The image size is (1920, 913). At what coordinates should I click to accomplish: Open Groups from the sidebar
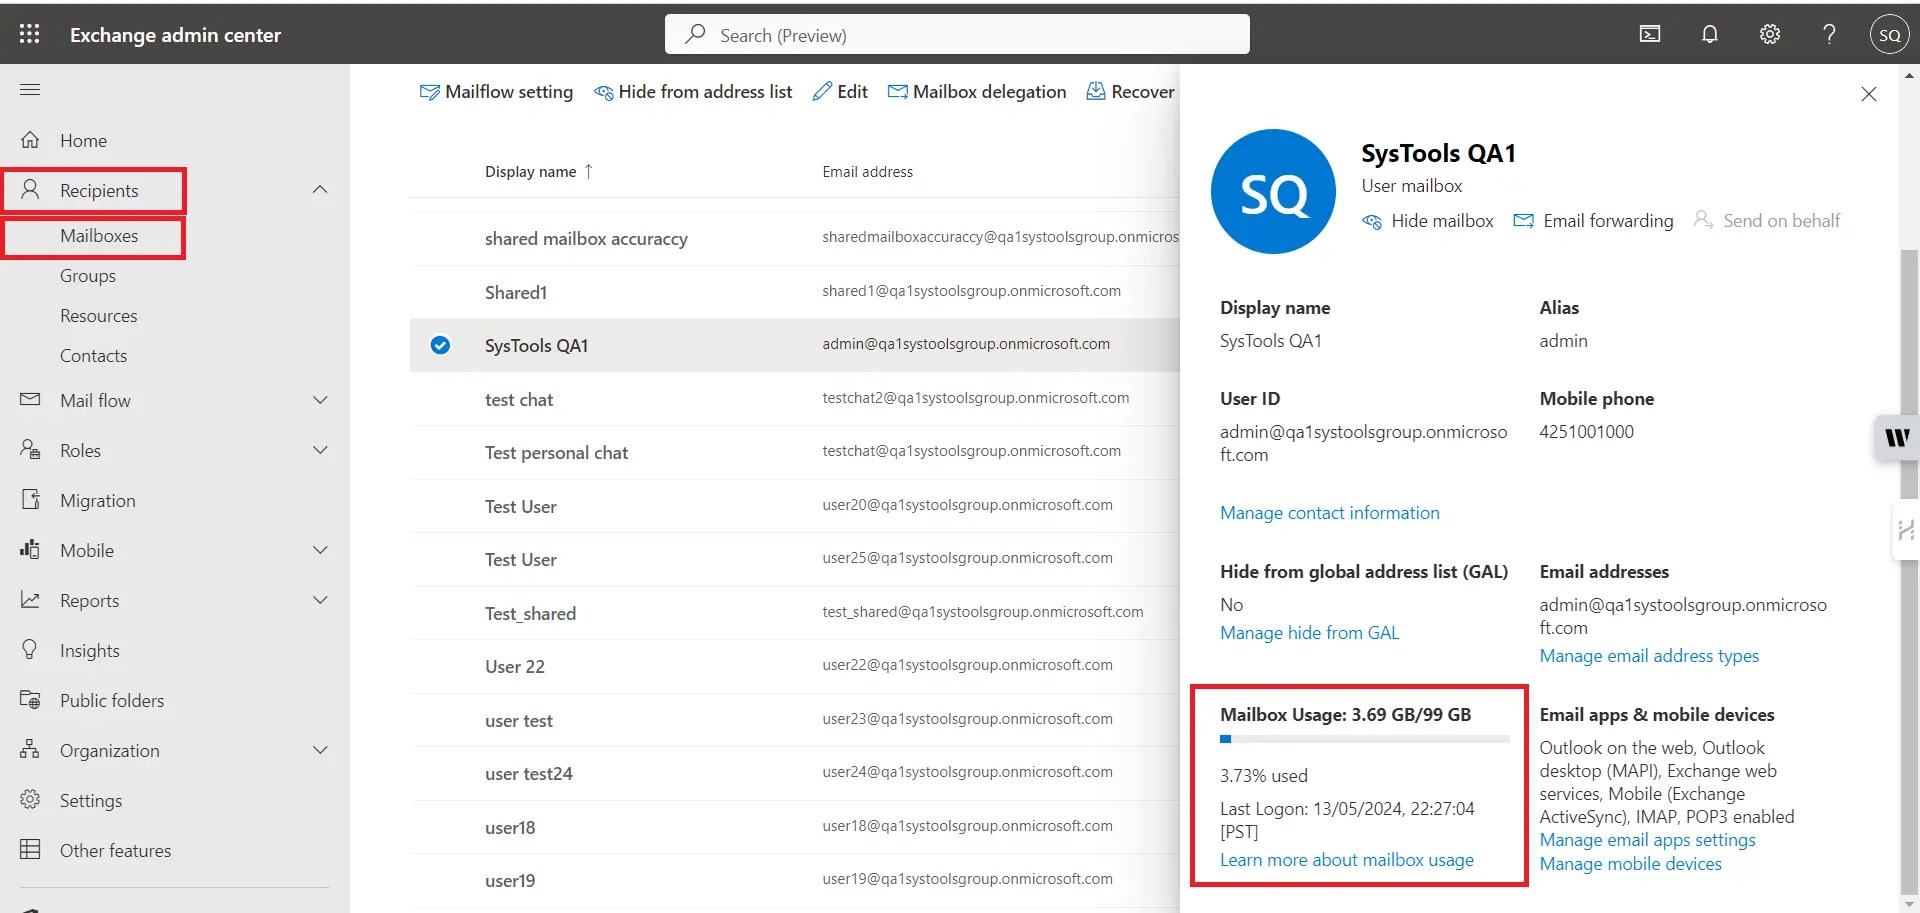(87, 275)
